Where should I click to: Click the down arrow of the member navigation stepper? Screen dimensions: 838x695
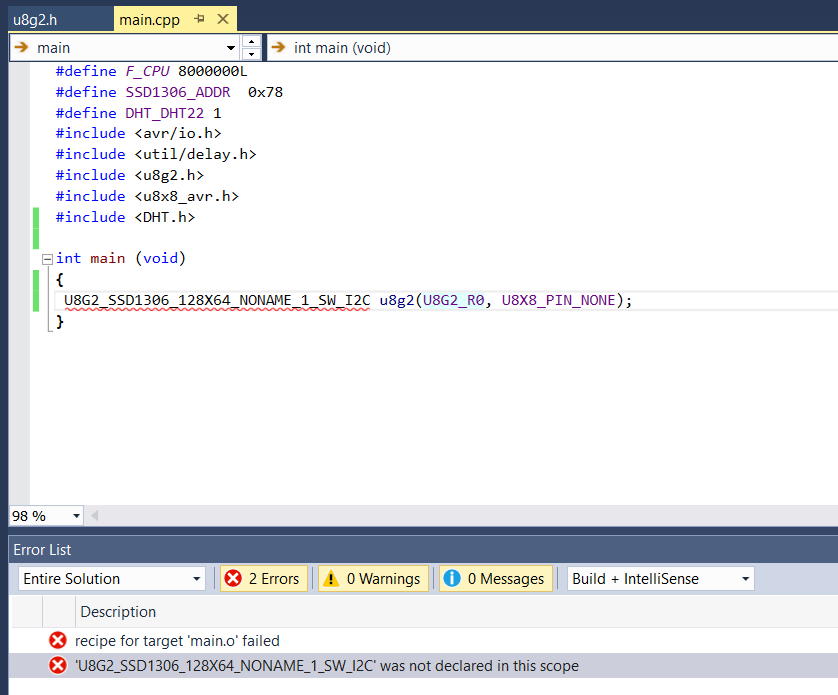[x=251, y=53]
